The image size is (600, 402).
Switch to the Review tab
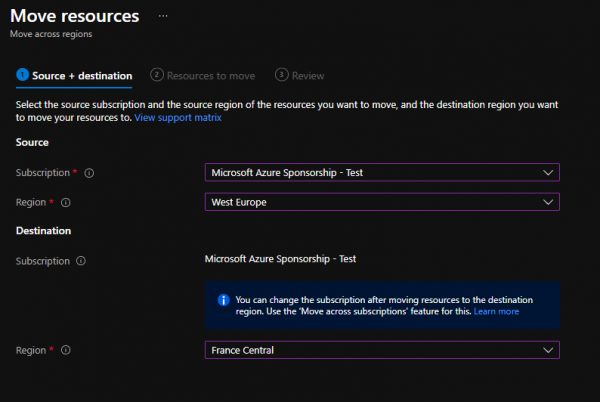coord(300,76)
